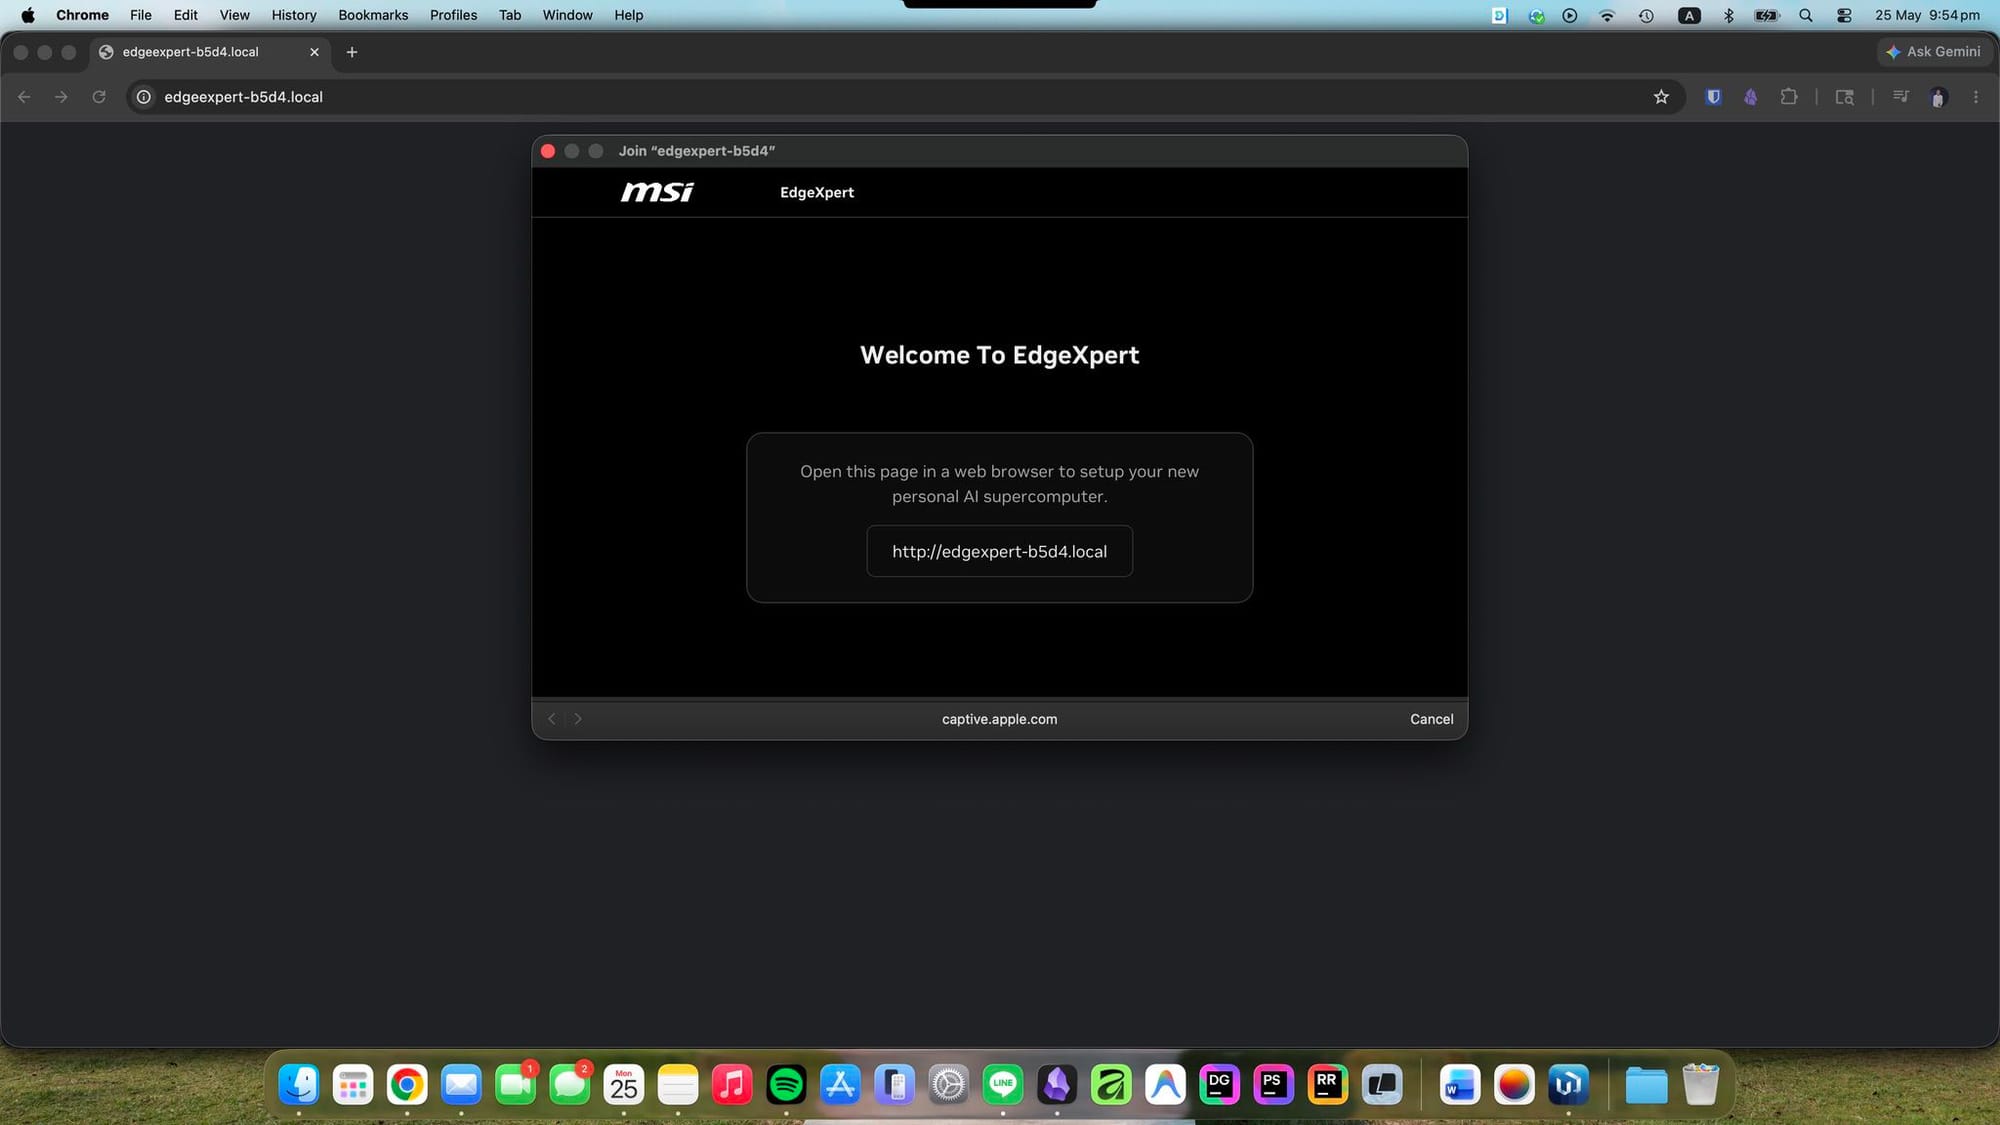Click the http://edgexpert-b5d4.local link button
Image resolution: width=2000 pixels, height=1125 pixels.
pyautogui.click(x=999, y=551)
